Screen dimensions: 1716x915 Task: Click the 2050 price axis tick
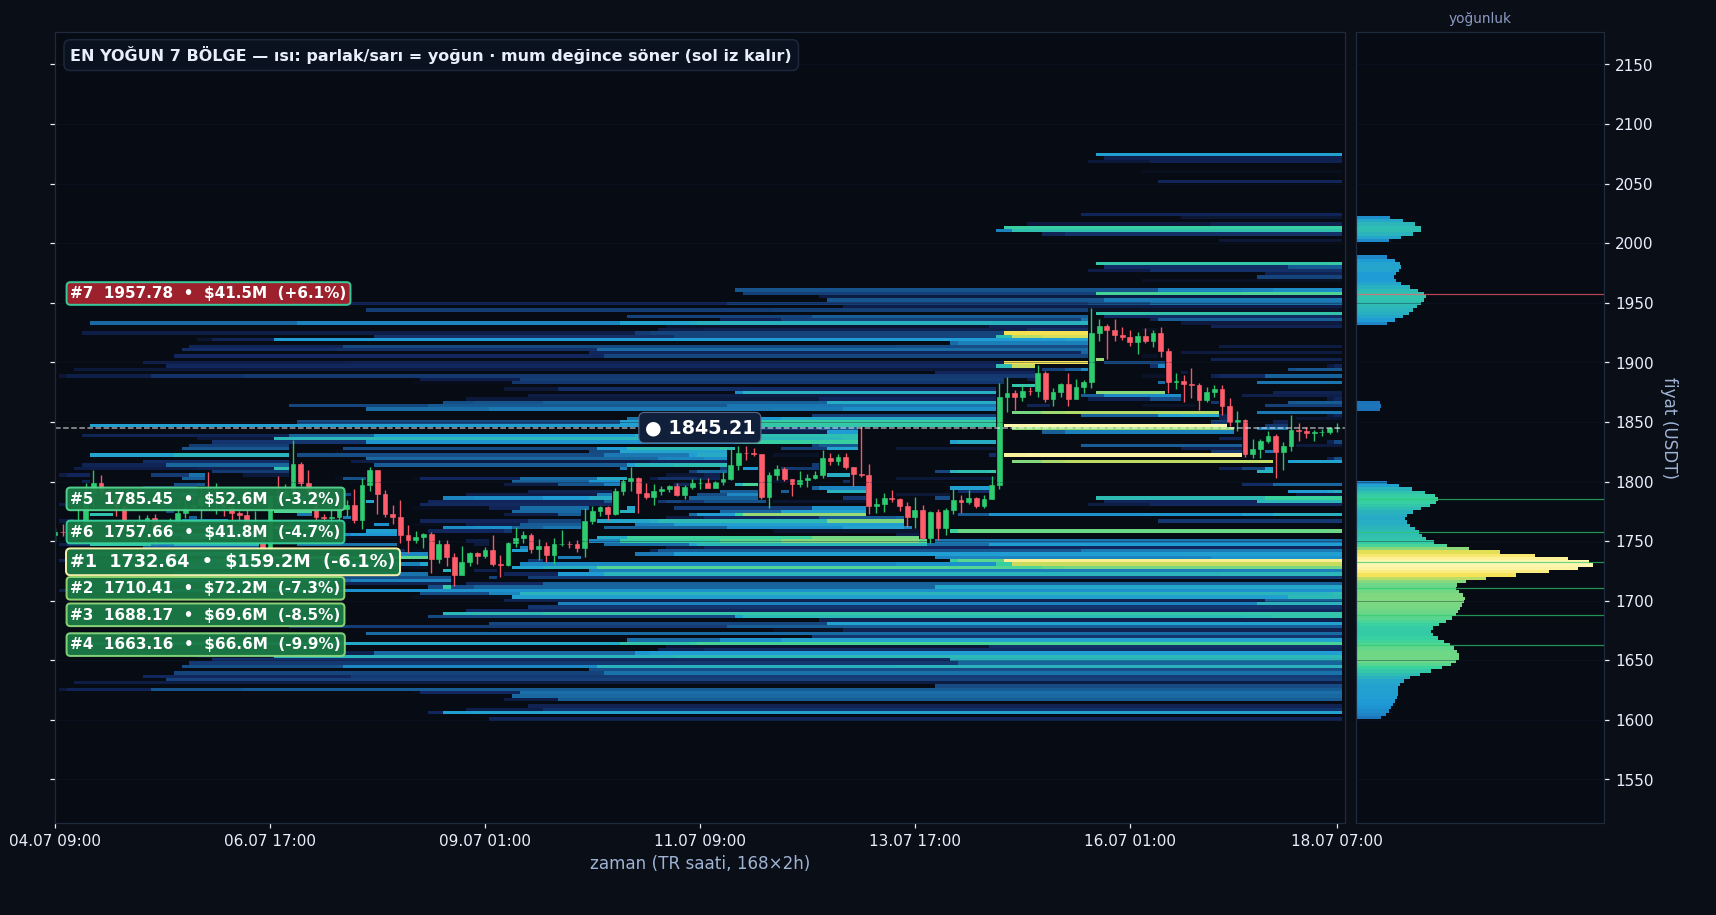[x=1634, y=185]
